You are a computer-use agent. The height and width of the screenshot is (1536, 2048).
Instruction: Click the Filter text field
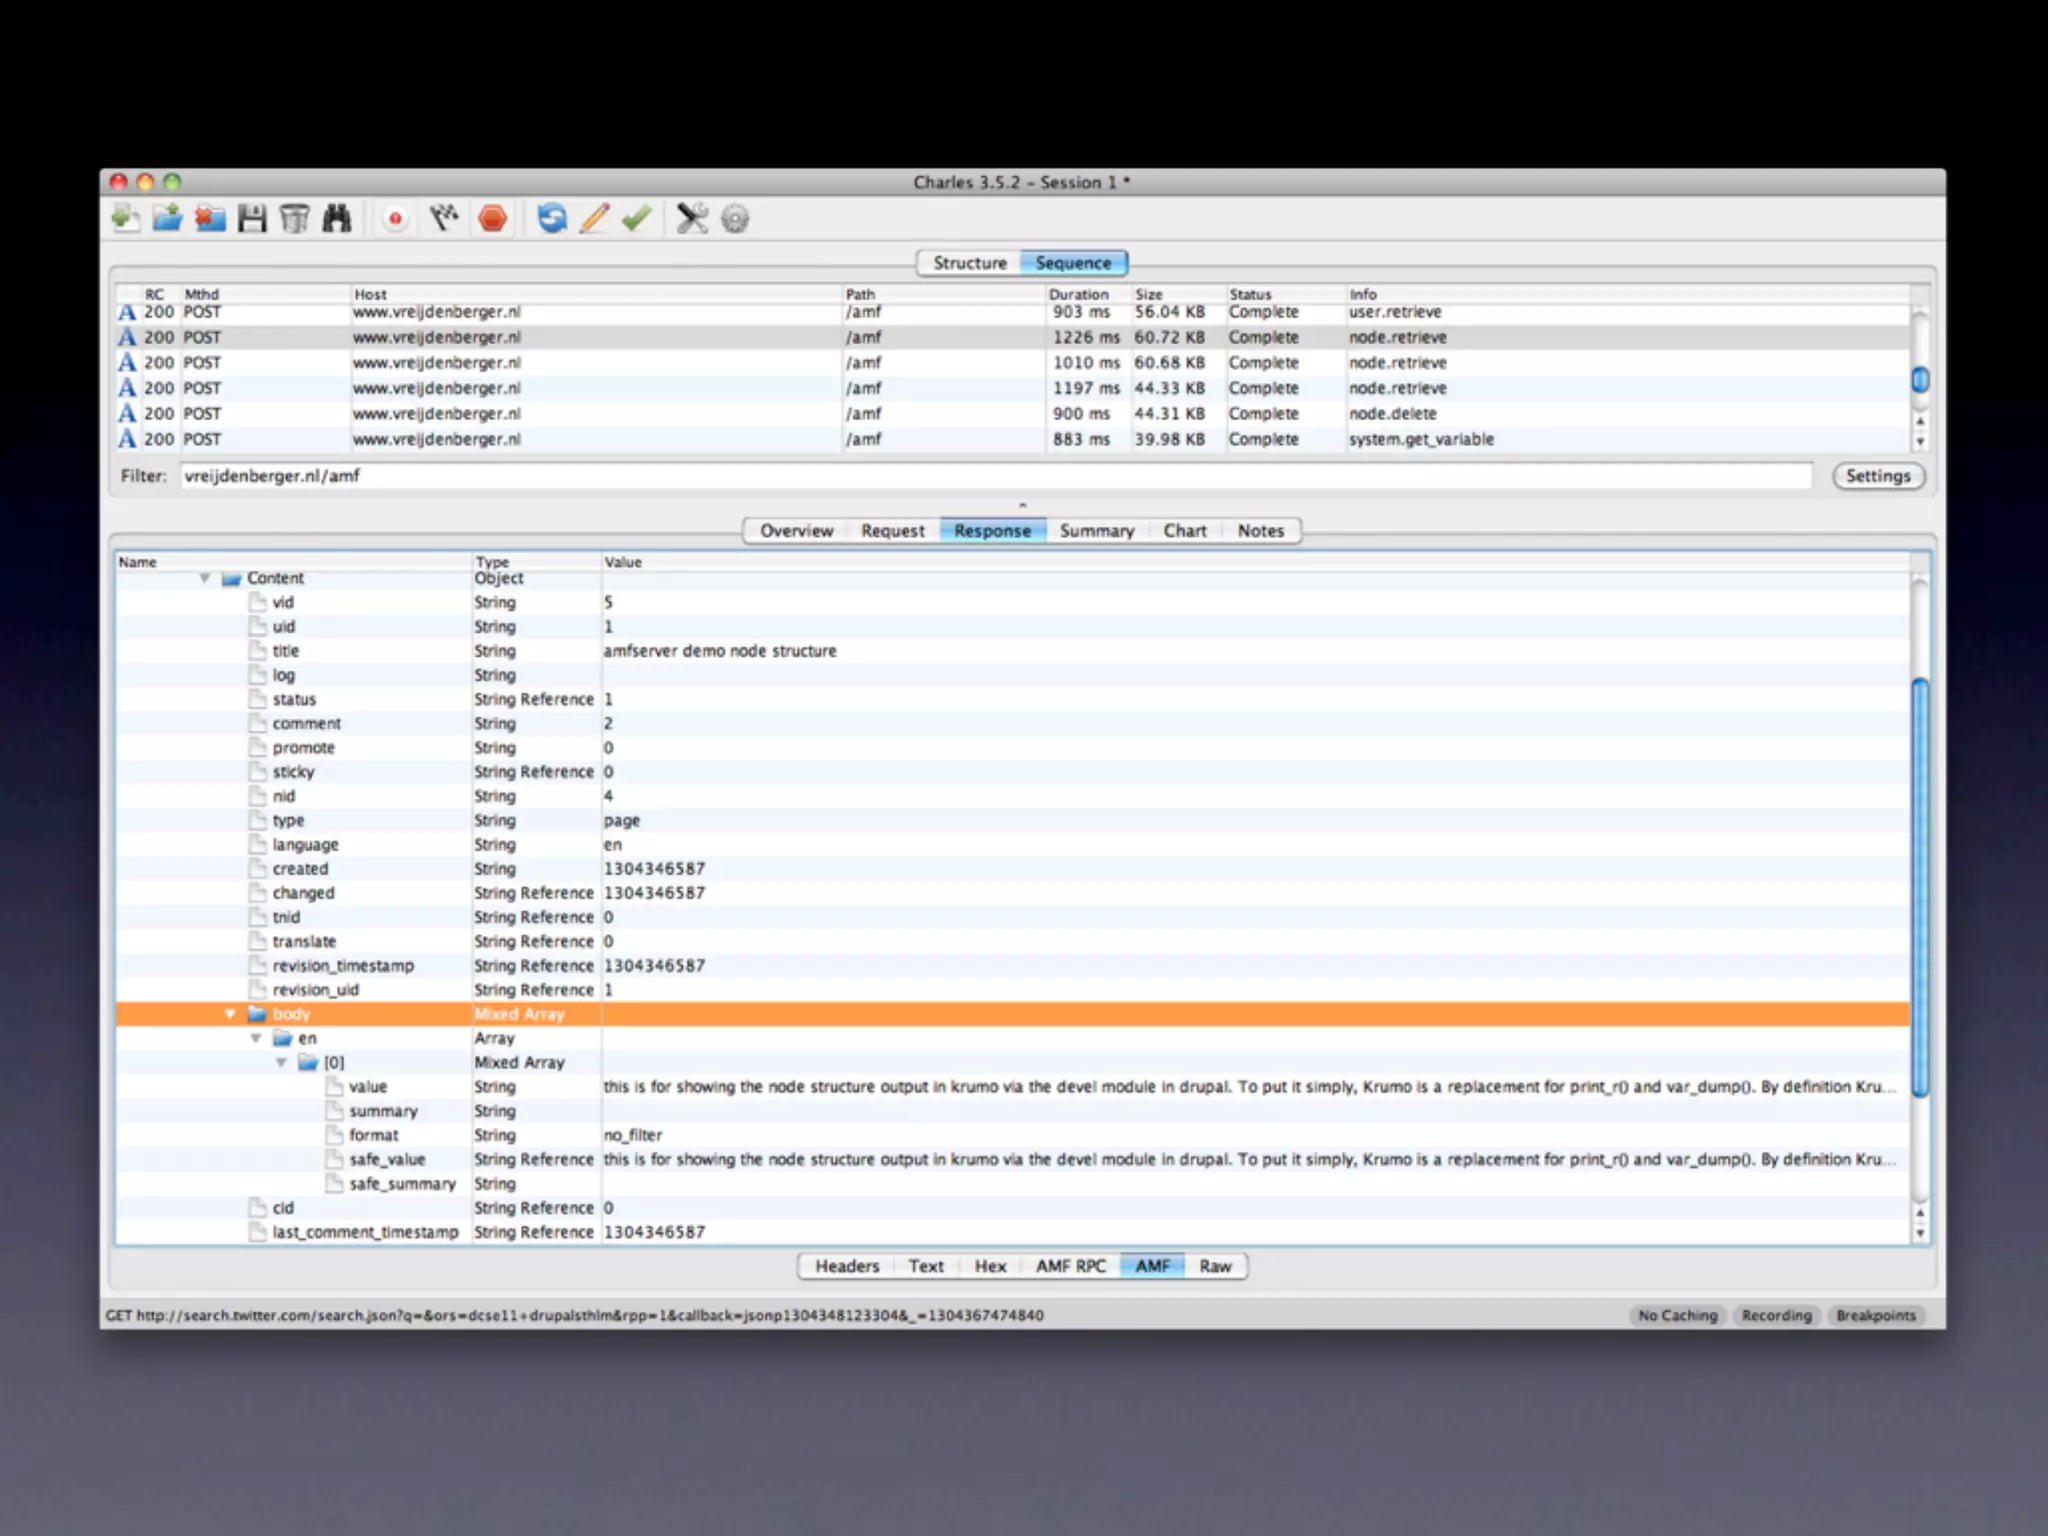click(x=995, y=476)
